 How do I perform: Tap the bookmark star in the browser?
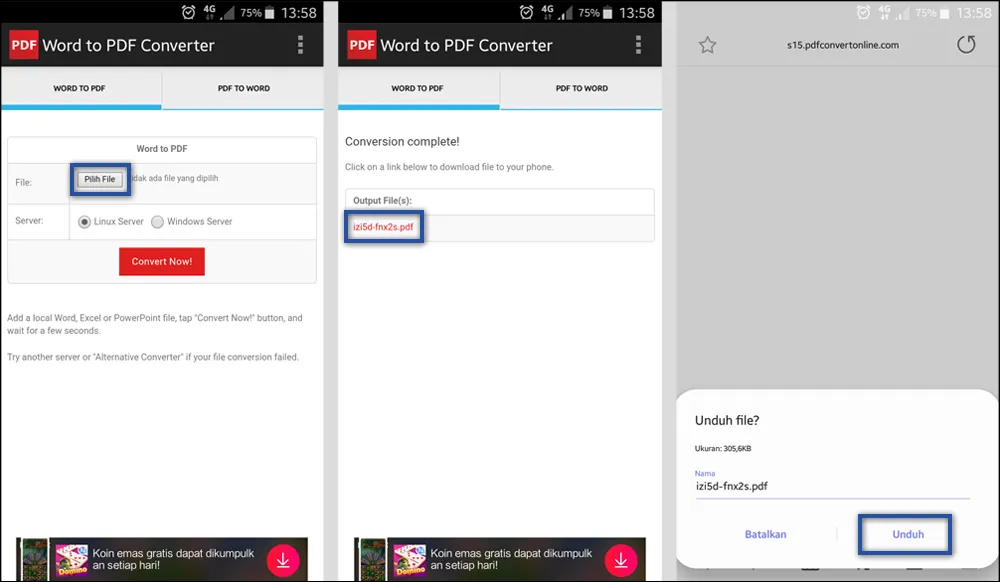708,45
